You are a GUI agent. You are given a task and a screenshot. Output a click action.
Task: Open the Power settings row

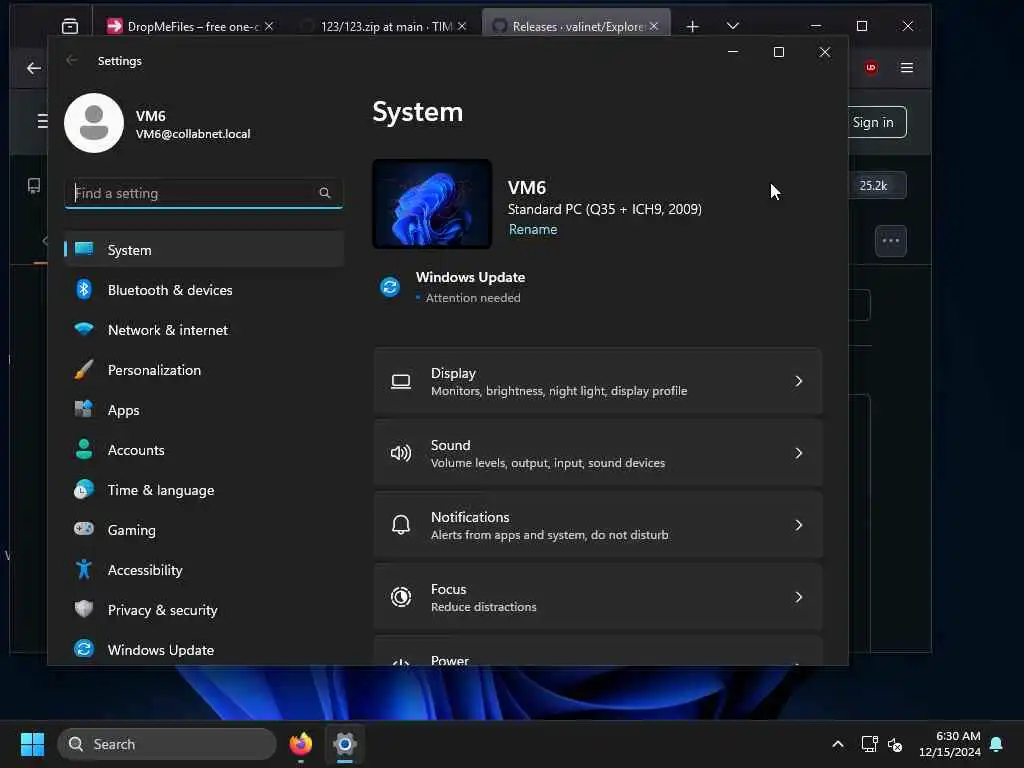pyautogui.click(x=598, y=651)
